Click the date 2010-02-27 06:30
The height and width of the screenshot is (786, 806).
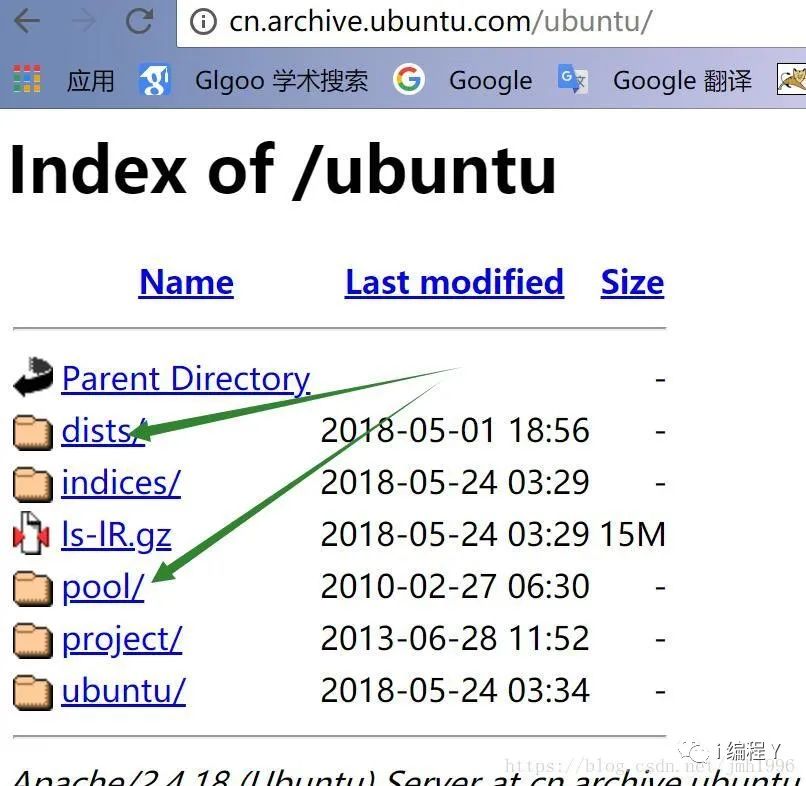click(x=455, y=587)
